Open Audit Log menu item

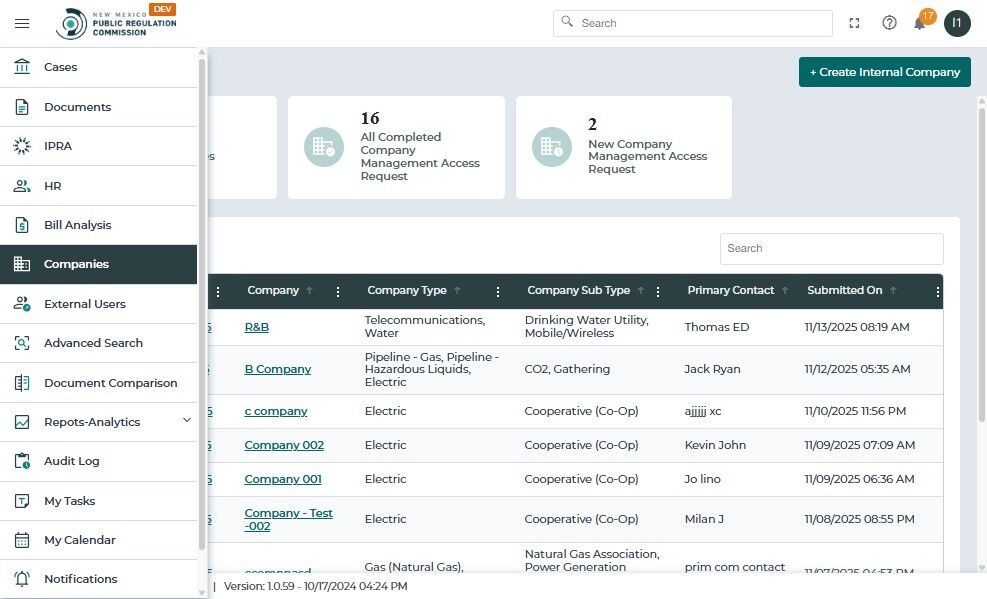pos(98,461)
